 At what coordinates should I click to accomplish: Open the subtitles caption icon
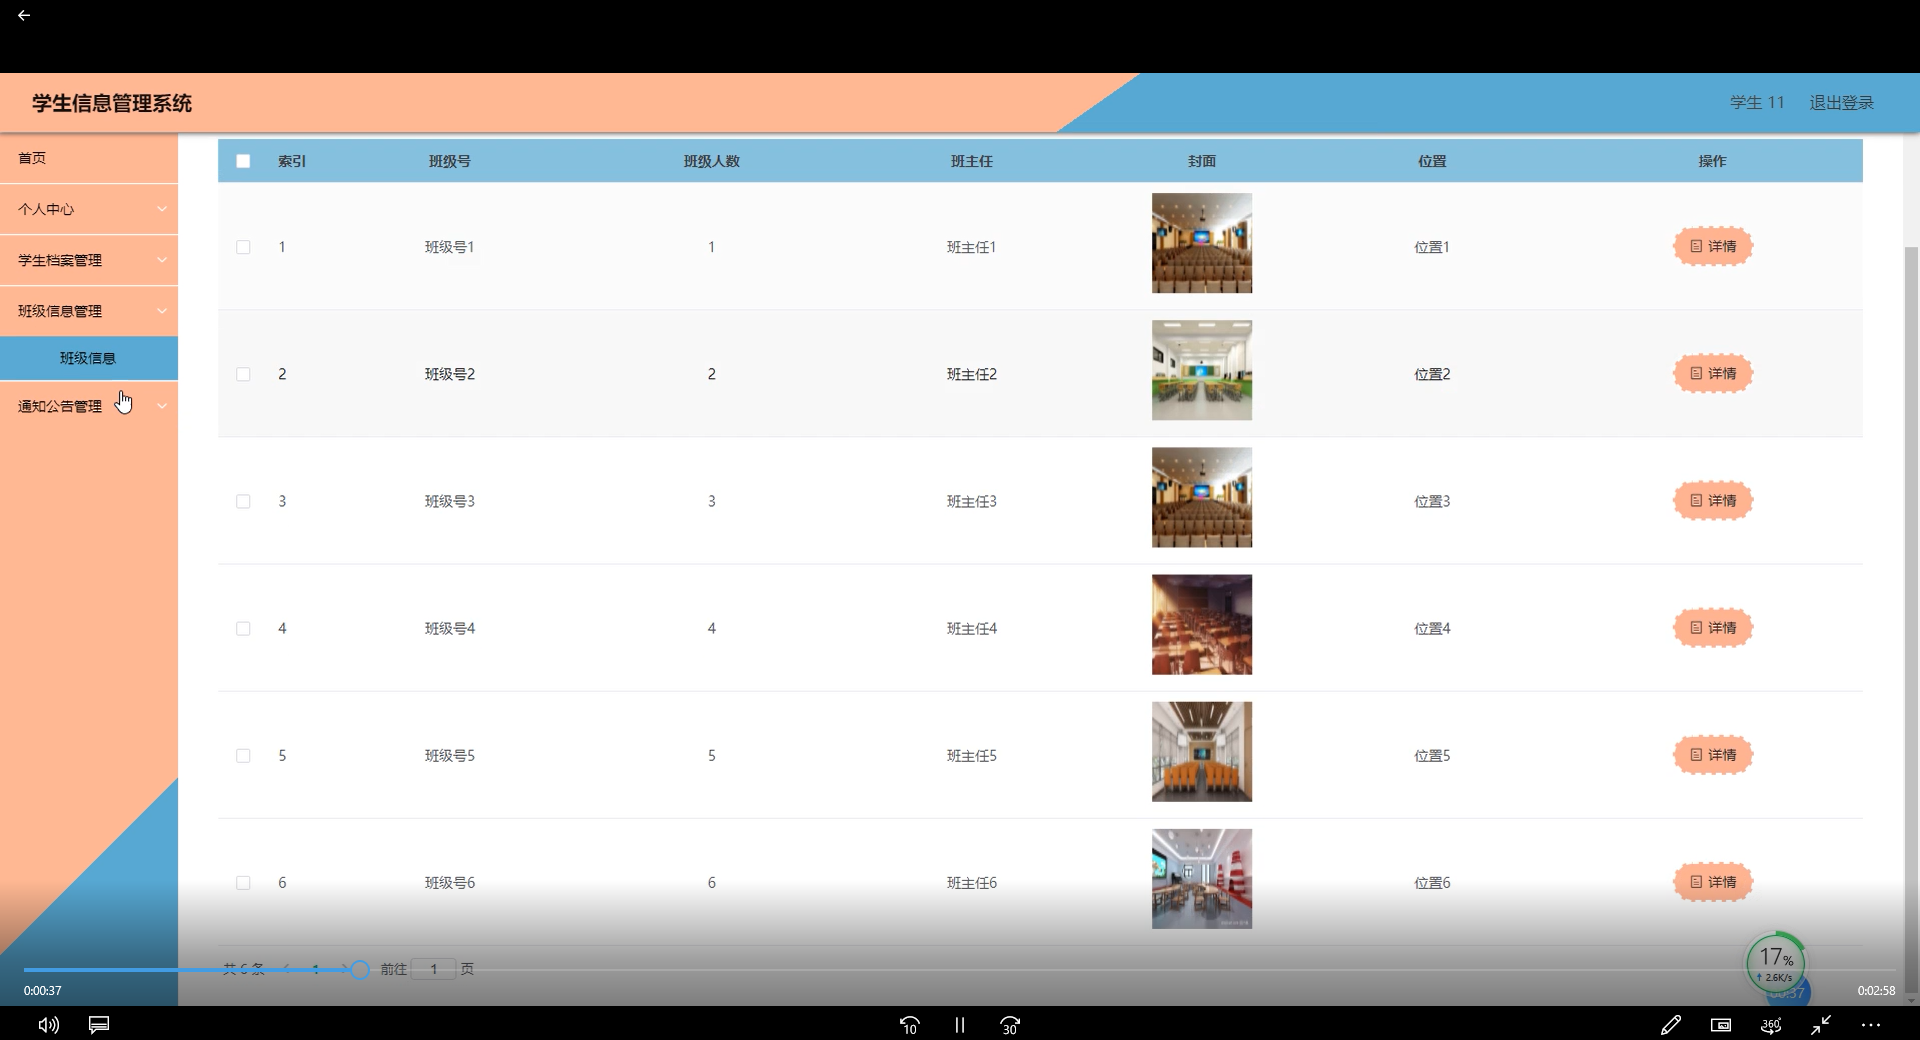[99, 1025]
